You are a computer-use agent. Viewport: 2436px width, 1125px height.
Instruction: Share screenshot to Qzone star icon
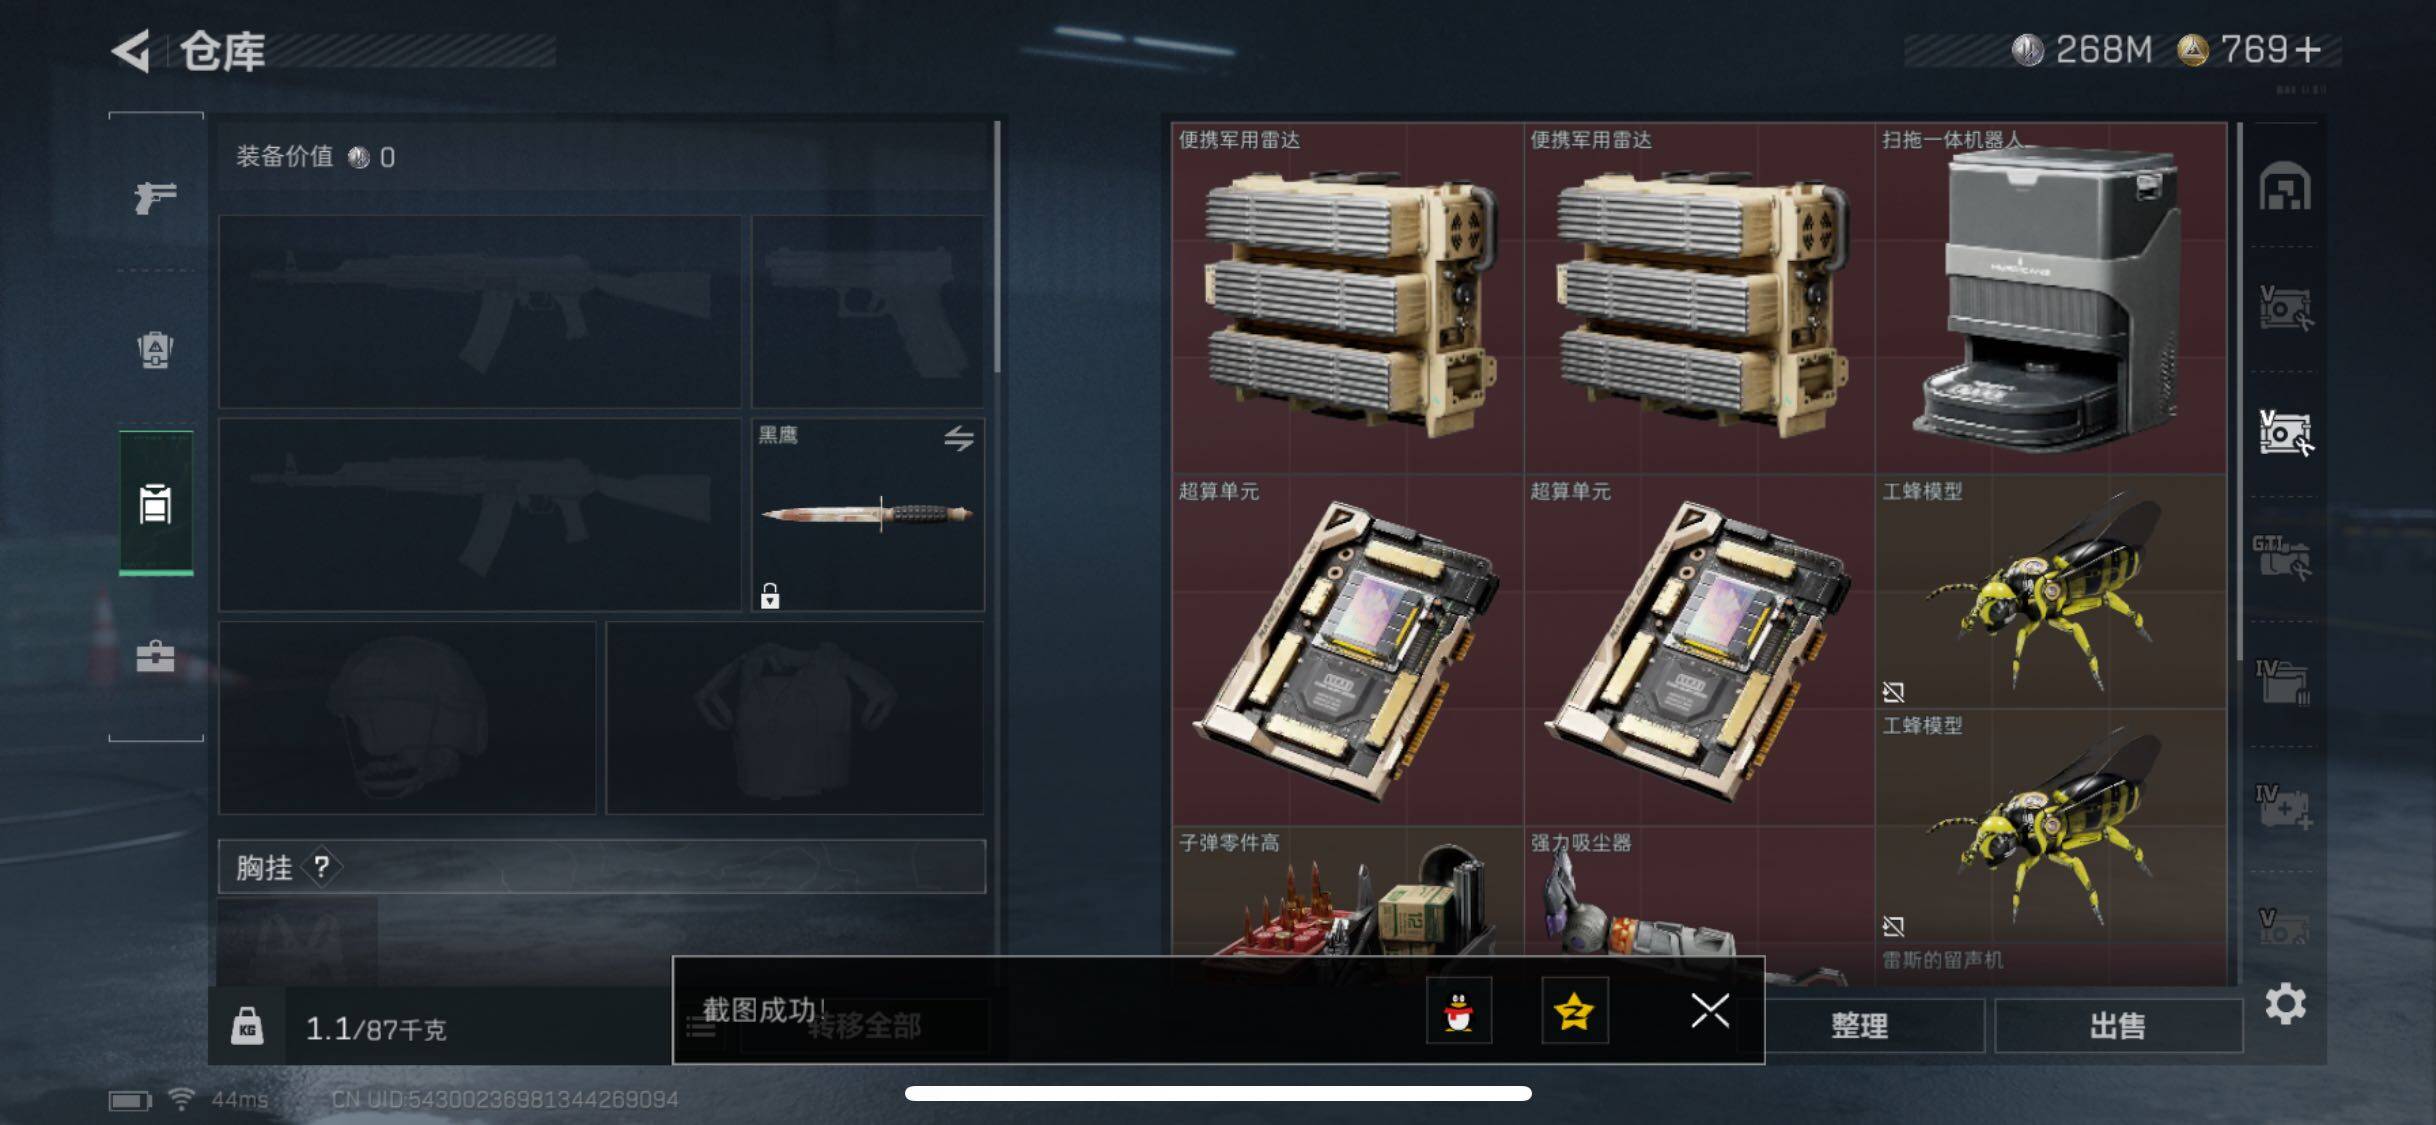click(x=1575, y=1011)
